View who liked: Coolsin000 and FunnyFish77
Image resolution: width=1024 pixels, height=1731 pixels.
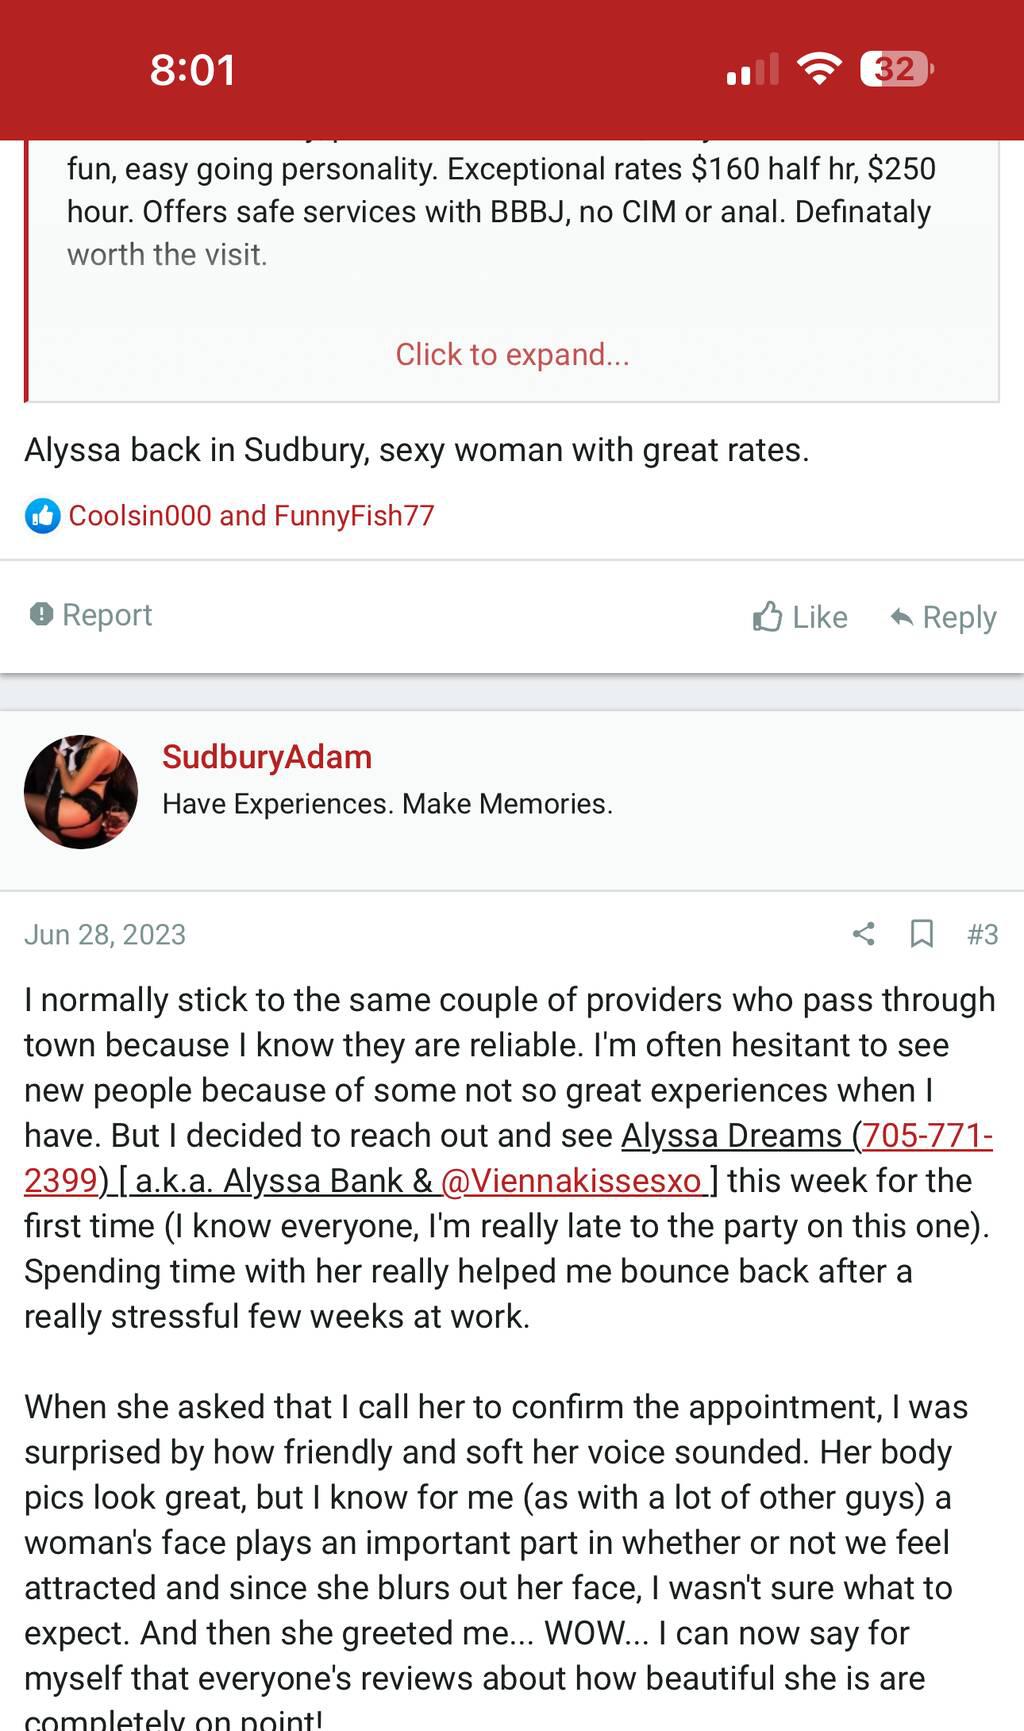click(x=251, y=516)
